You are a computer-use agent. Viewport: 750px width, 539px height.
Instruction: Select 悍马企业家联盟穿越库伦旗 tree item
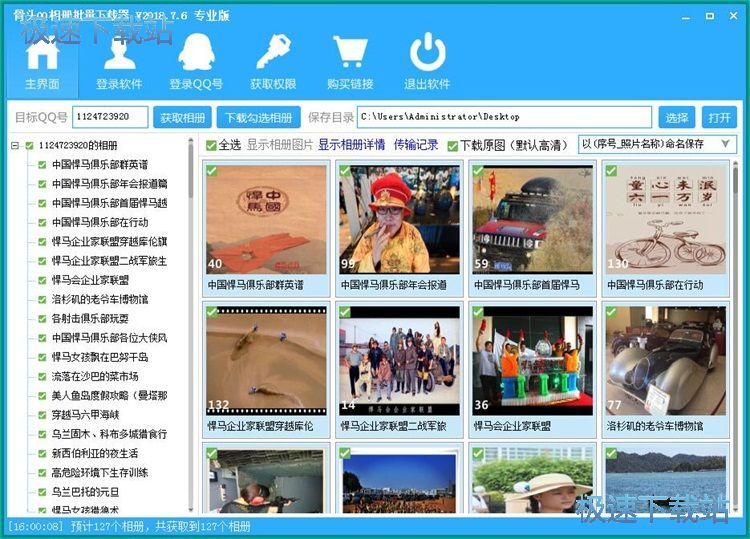(x=110, y=242)
